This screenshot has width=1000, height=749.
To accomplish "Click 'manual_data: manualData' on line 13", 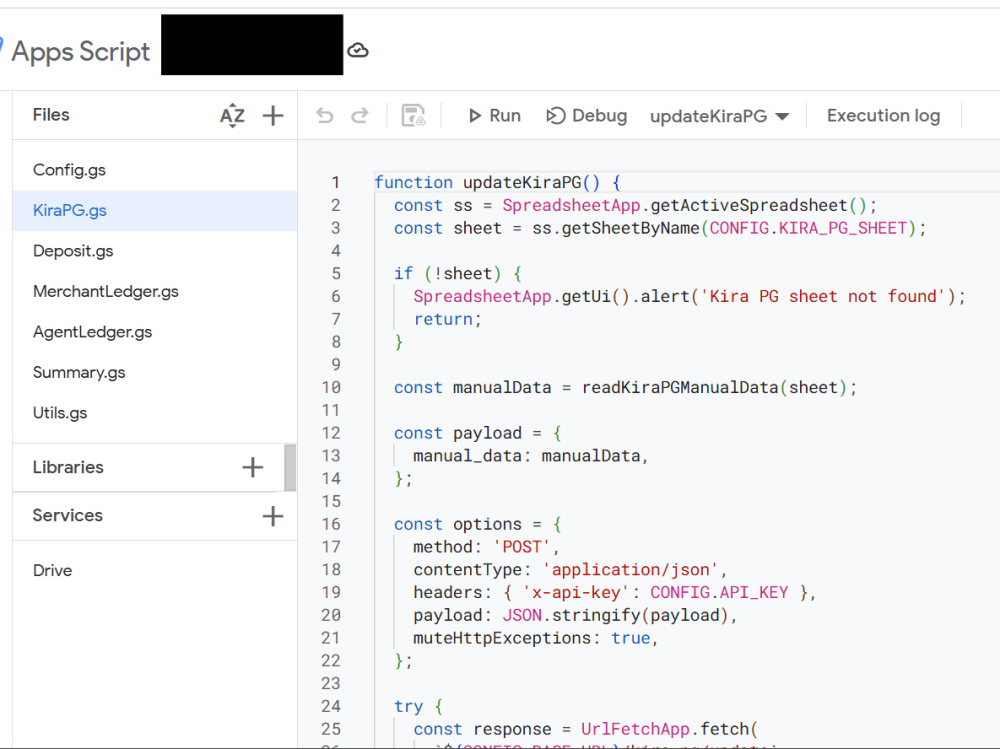I will [526, 456].
